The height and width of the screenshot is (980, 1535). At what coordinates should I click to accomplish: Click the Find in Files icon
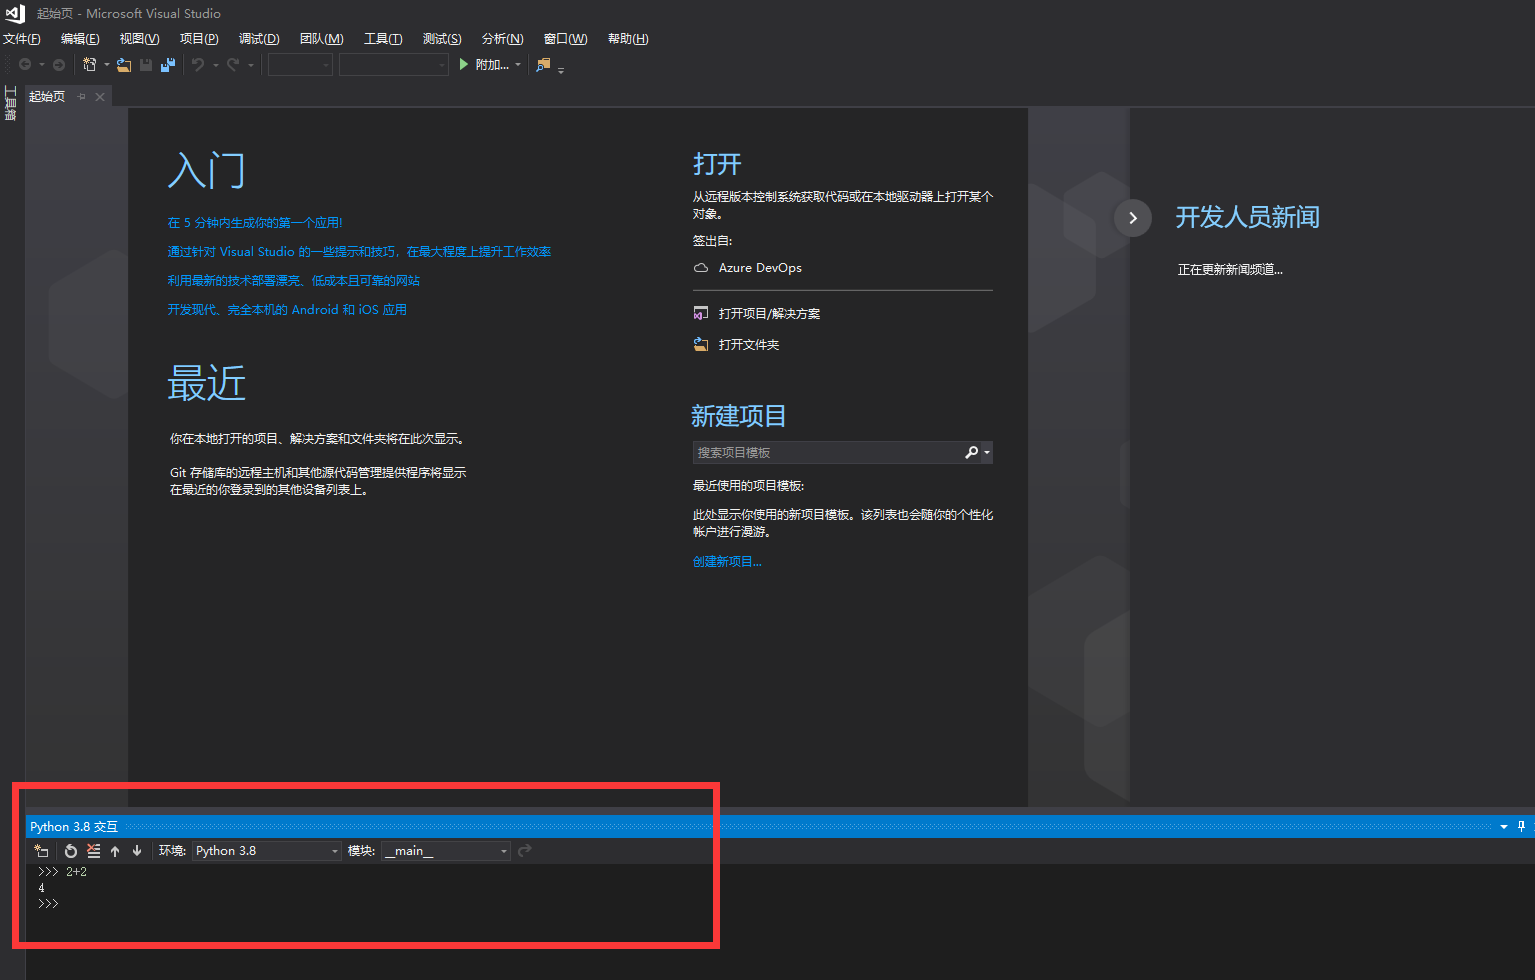[x=543, y=65]
